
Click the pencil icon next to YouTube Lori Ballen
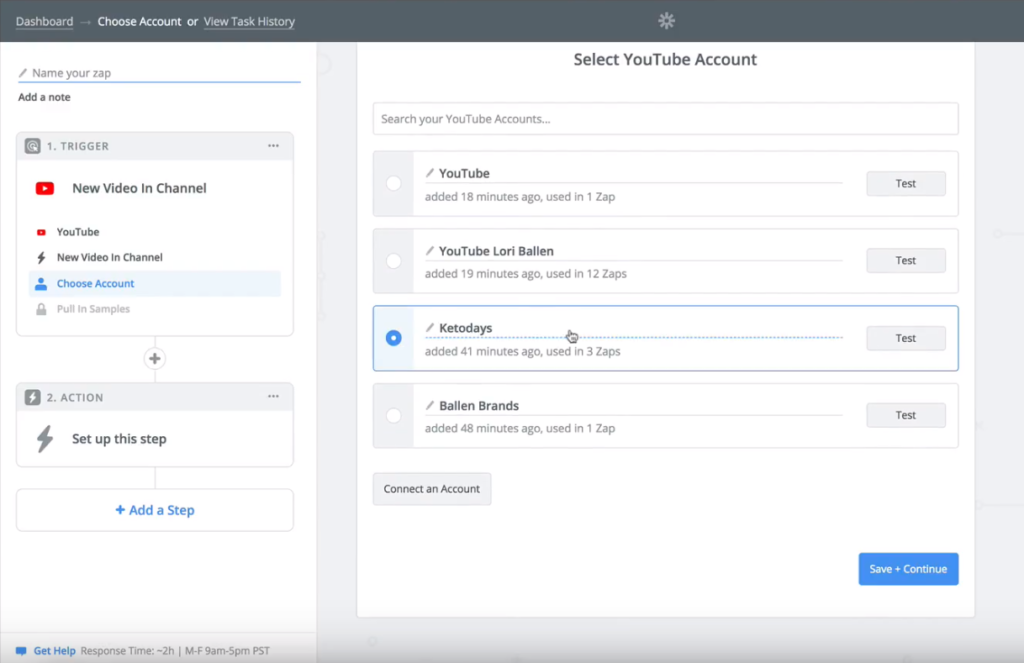point(430,251)
